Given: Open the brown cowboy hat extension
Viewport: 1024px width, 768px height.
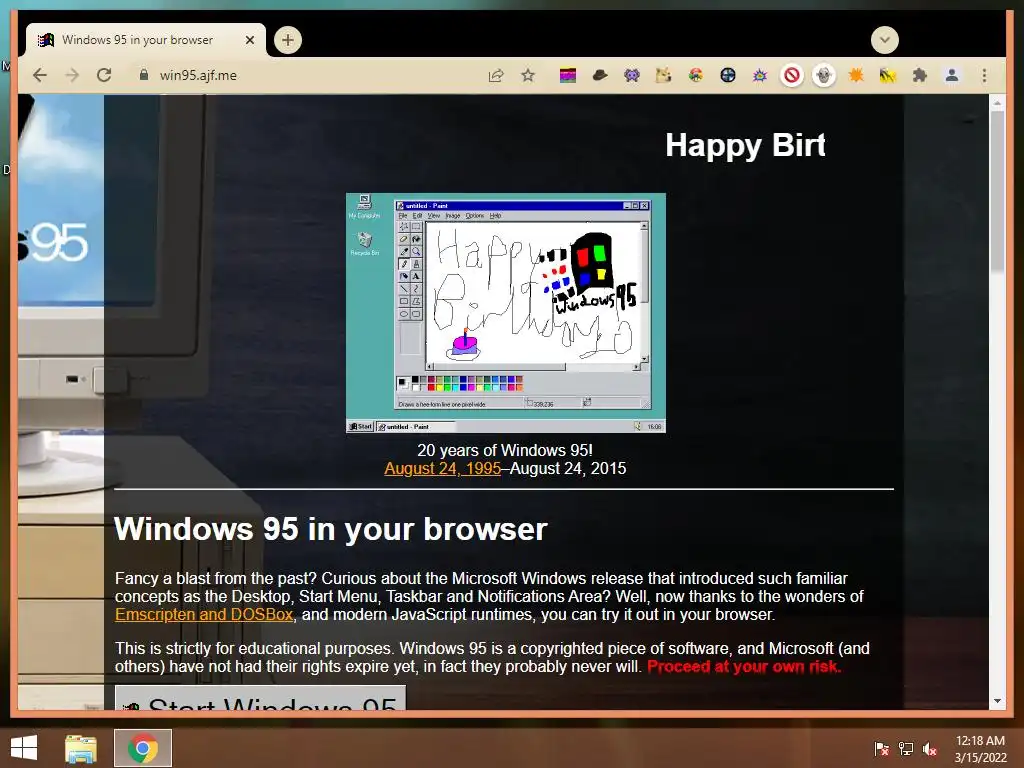Looking at the screenshot, I should click(600, 76).
